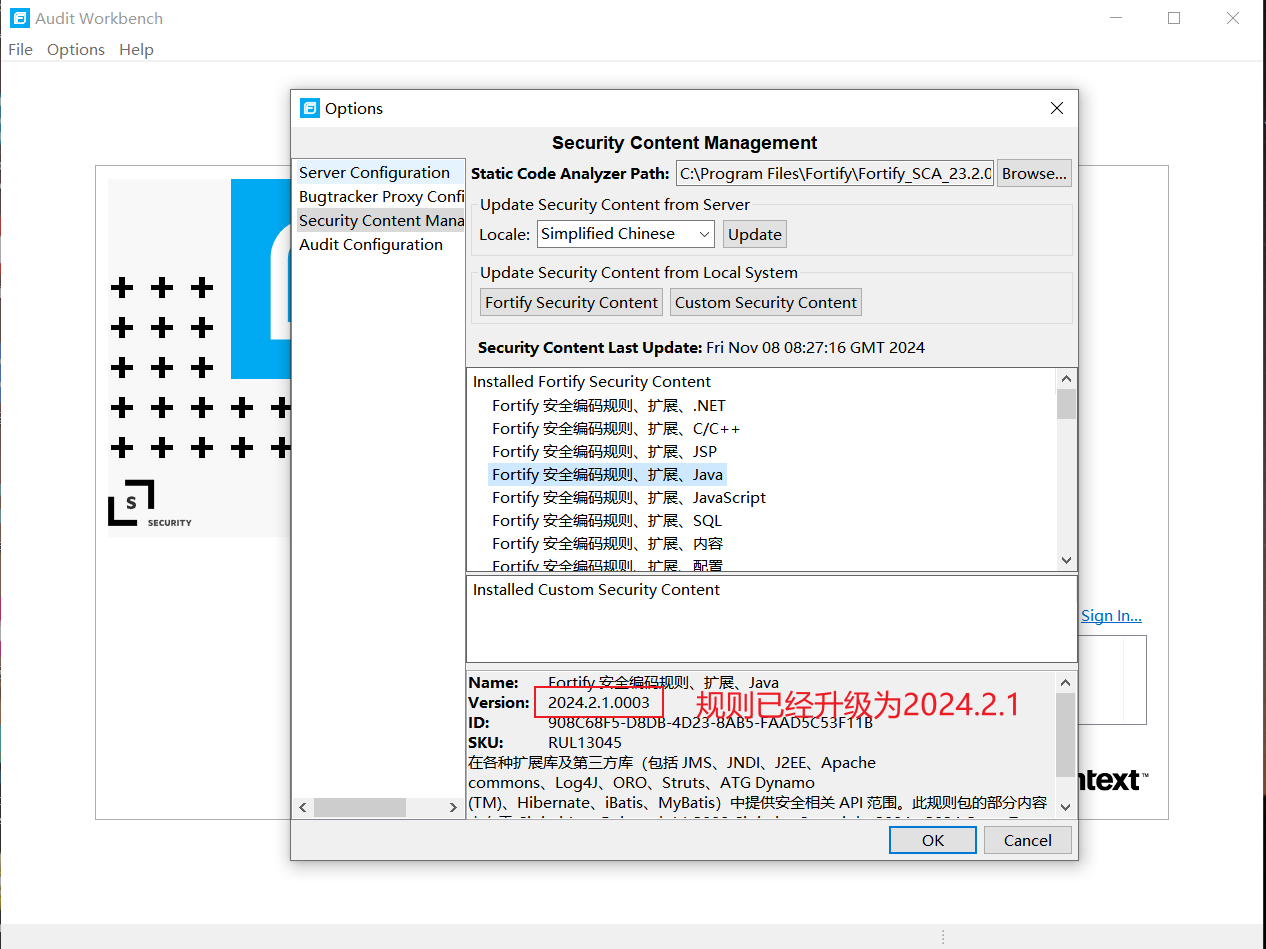Click scroll up arrow of details pane
Image resolution: width=1266 pixels, height=949 pixels.
click(1065, 681)
